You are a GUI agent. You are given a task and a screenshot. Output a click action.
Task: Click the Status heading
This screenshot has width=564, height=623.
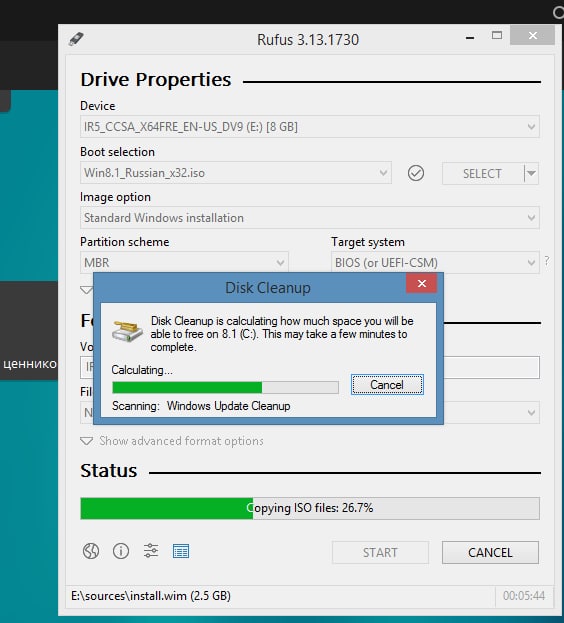pyautogui.click(x=109, y=470)
